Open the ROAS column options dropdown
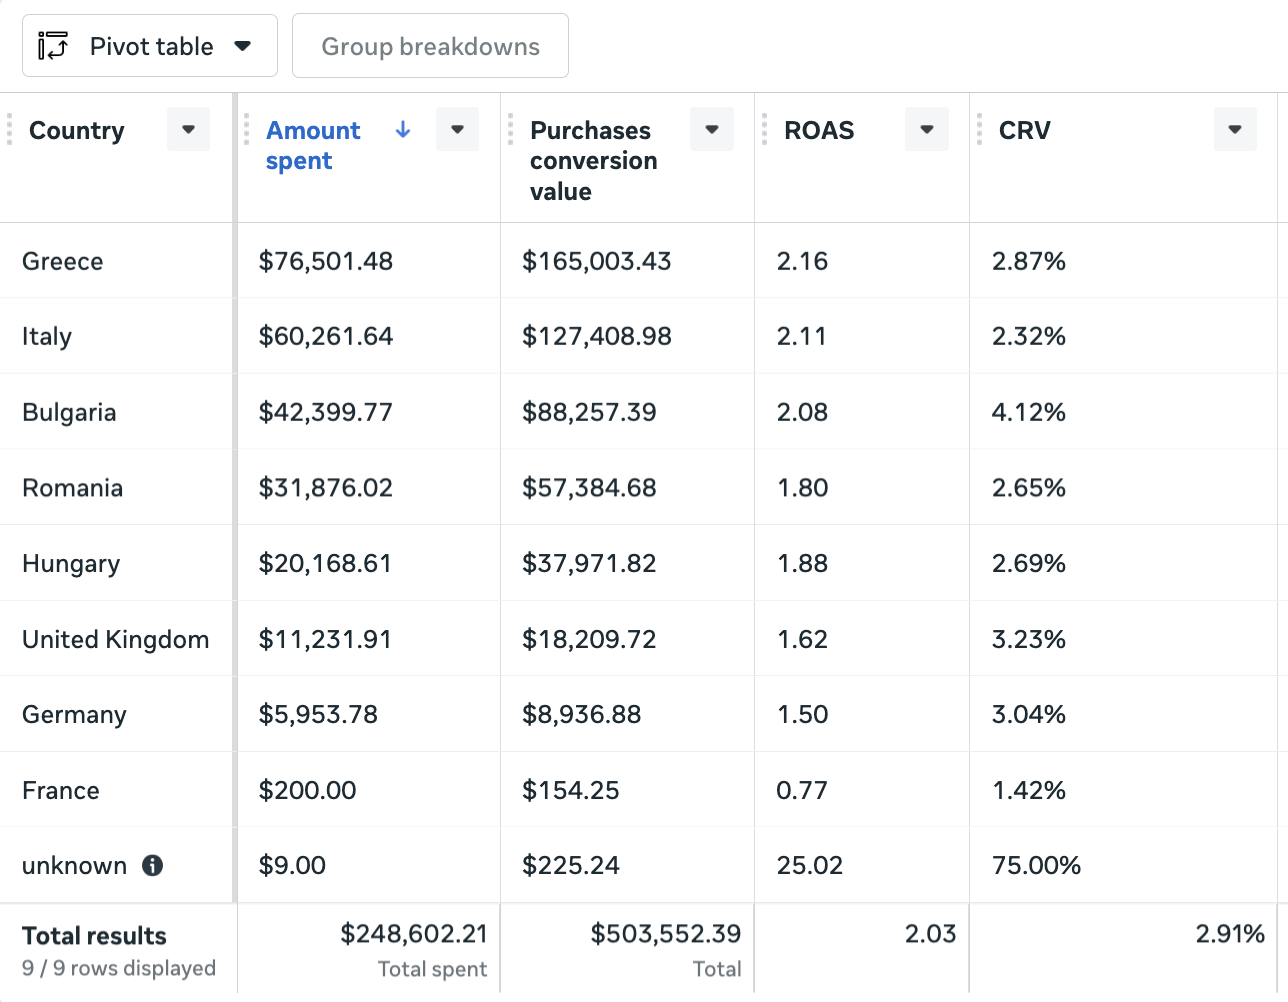1288x1002 pixels. [x=927, y=129]
